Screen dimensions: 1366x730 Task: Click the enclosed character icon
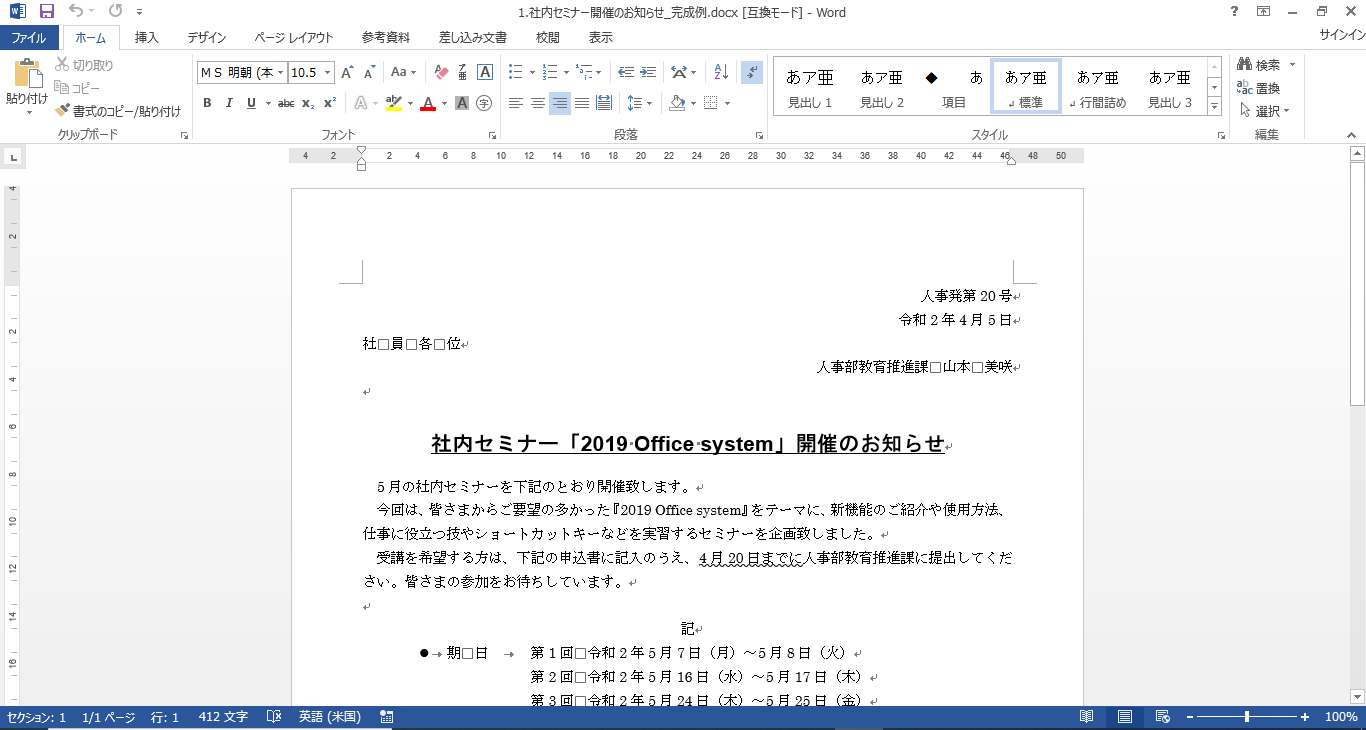click(484, 103)
